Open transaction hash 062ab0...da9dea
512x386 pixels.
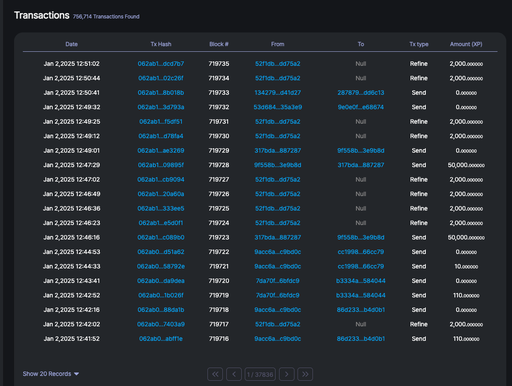pos(161,281)
